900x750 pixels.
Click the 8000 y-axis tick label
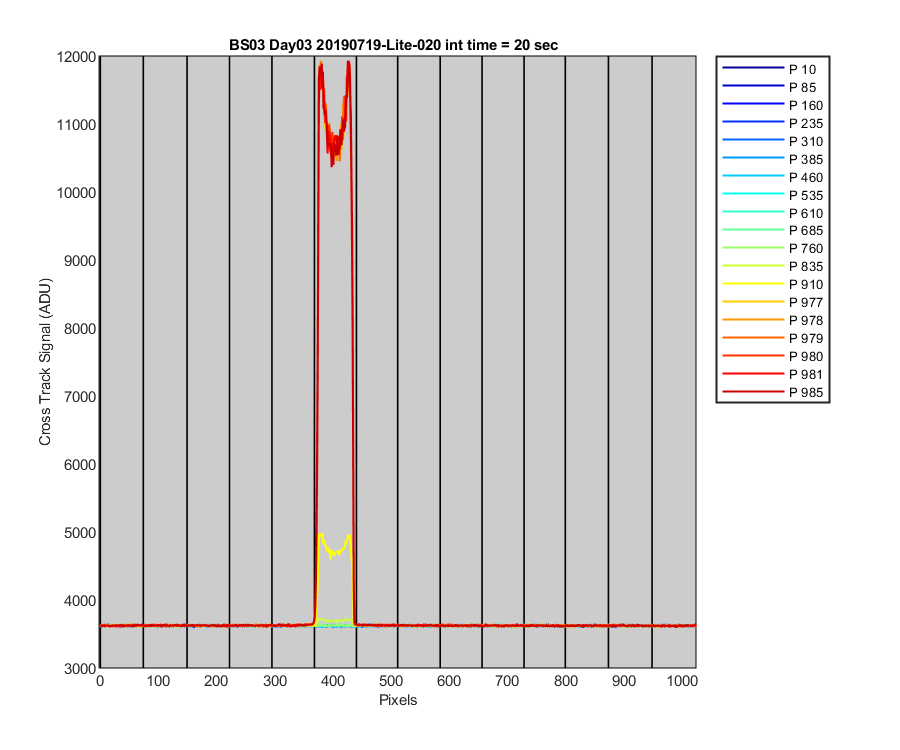(80, 329)
